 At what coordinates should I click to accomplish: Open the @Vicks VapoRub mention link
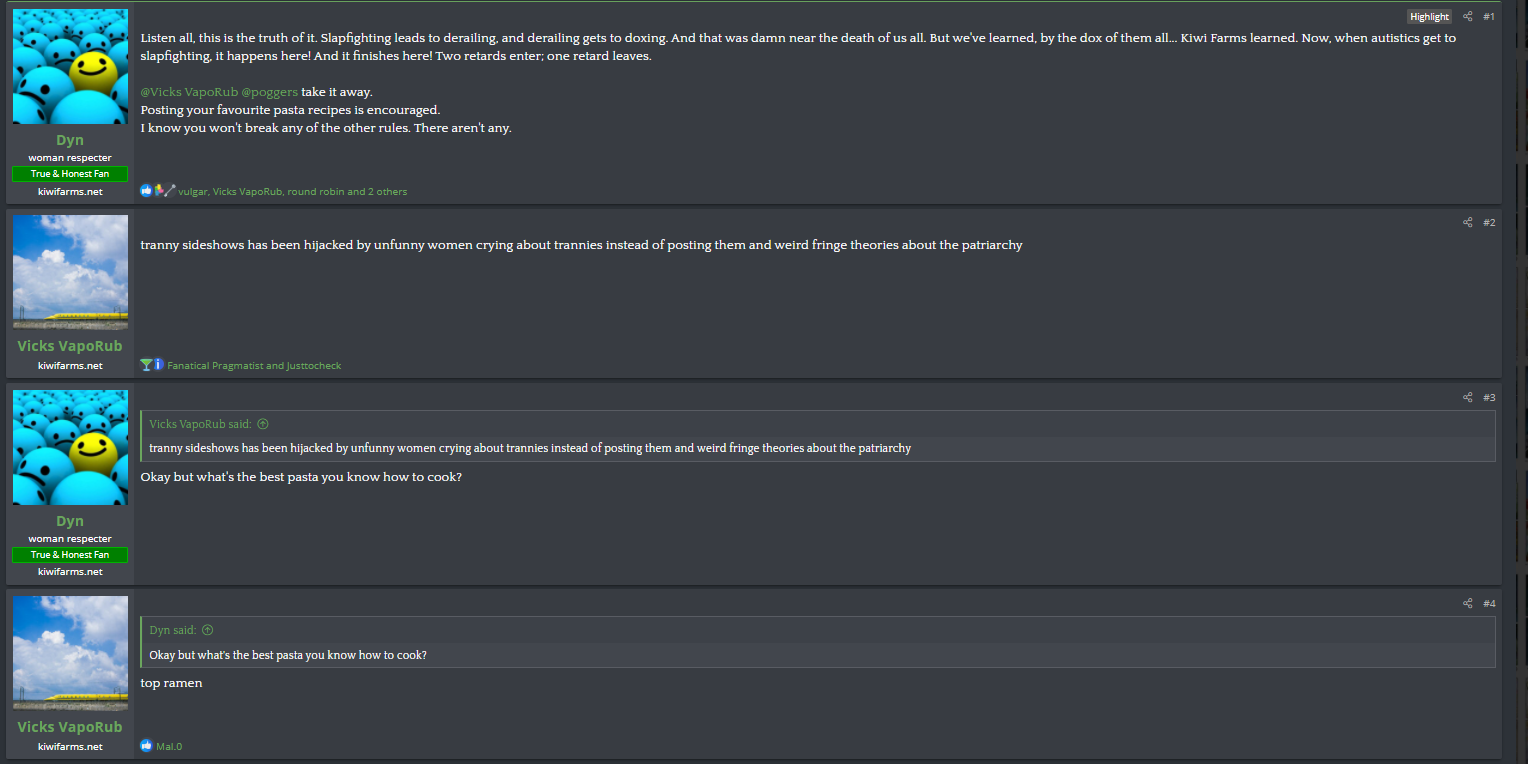[x=189, y=92]
